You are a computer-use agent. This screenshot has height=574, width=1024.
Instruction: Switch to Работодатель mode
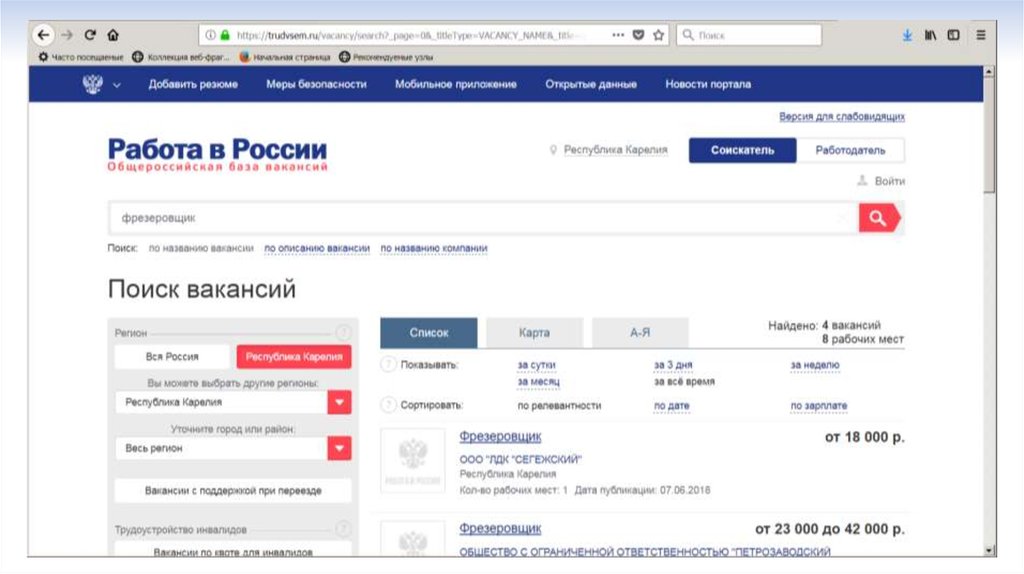click(x=850, y=150)
